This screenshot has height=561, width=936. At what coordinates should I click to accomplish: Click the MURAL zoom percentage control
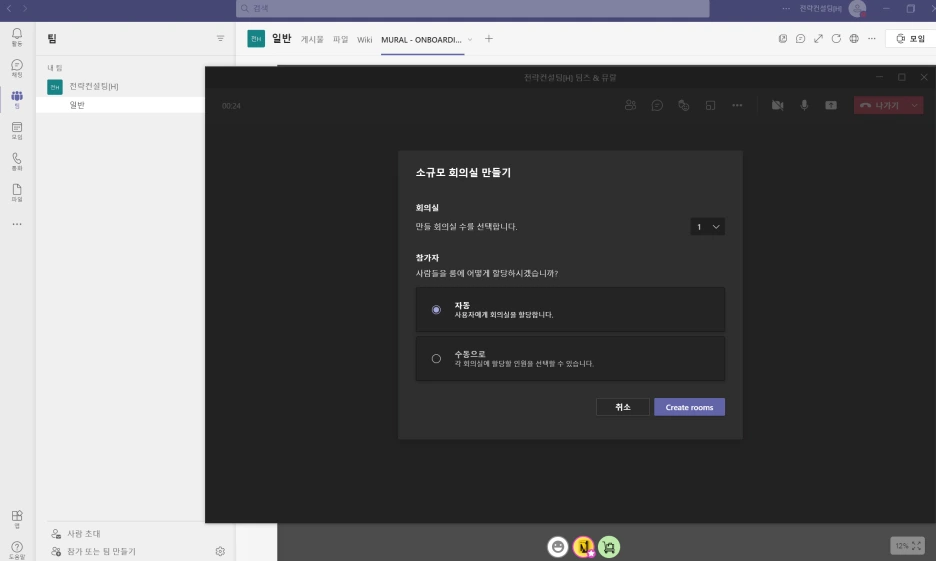click(907, 545)
